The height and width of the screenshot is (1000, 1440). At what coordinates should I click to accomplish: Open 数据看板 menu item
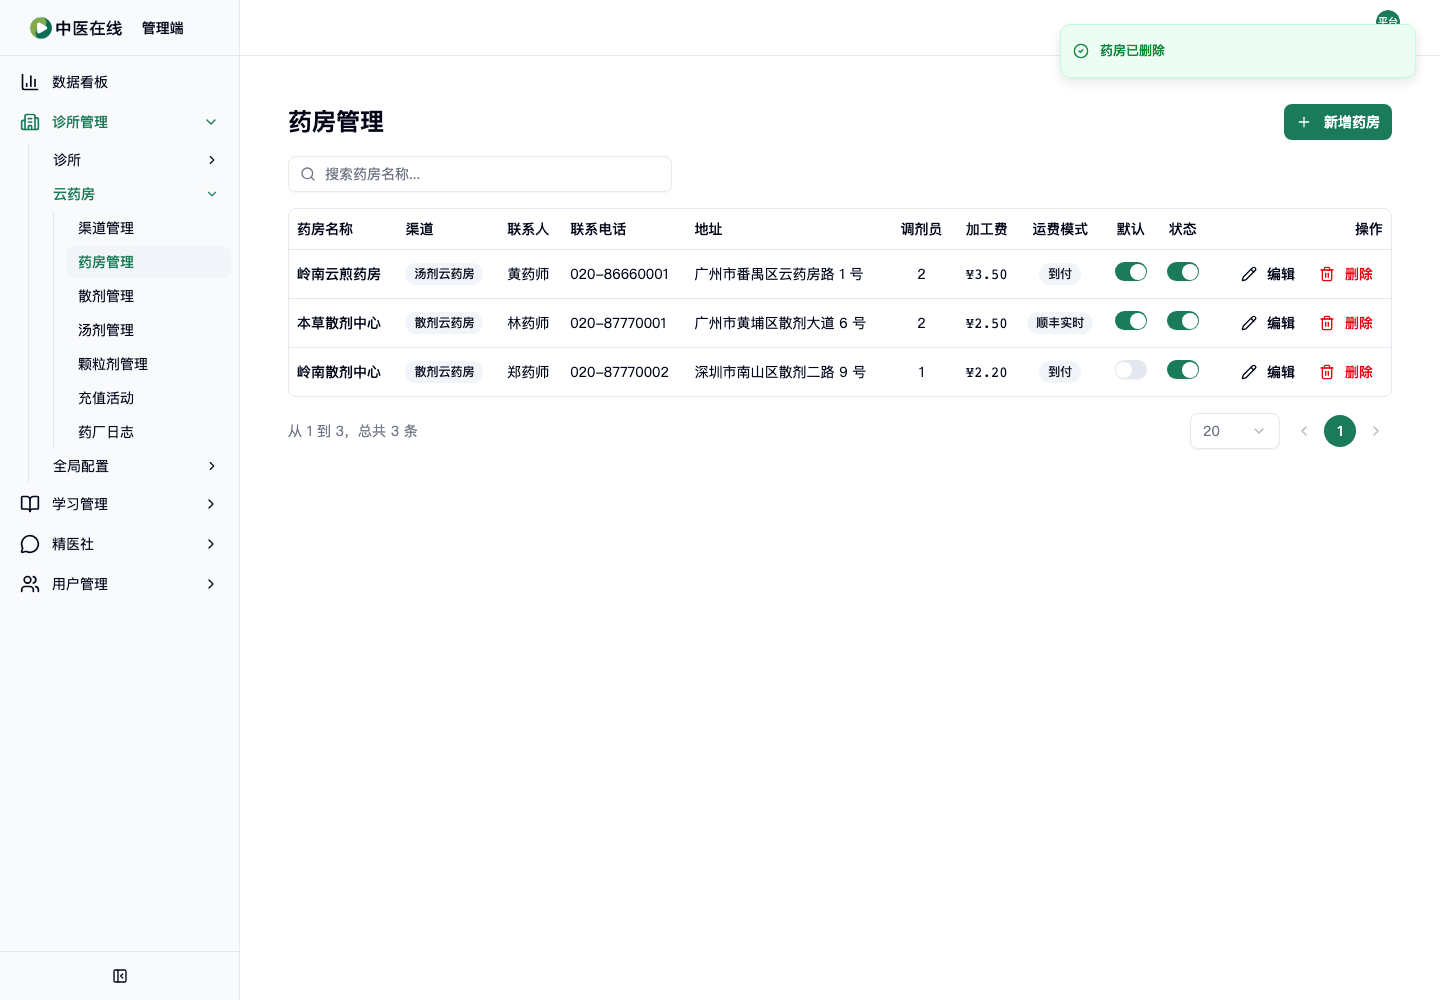tap(120, 82)
